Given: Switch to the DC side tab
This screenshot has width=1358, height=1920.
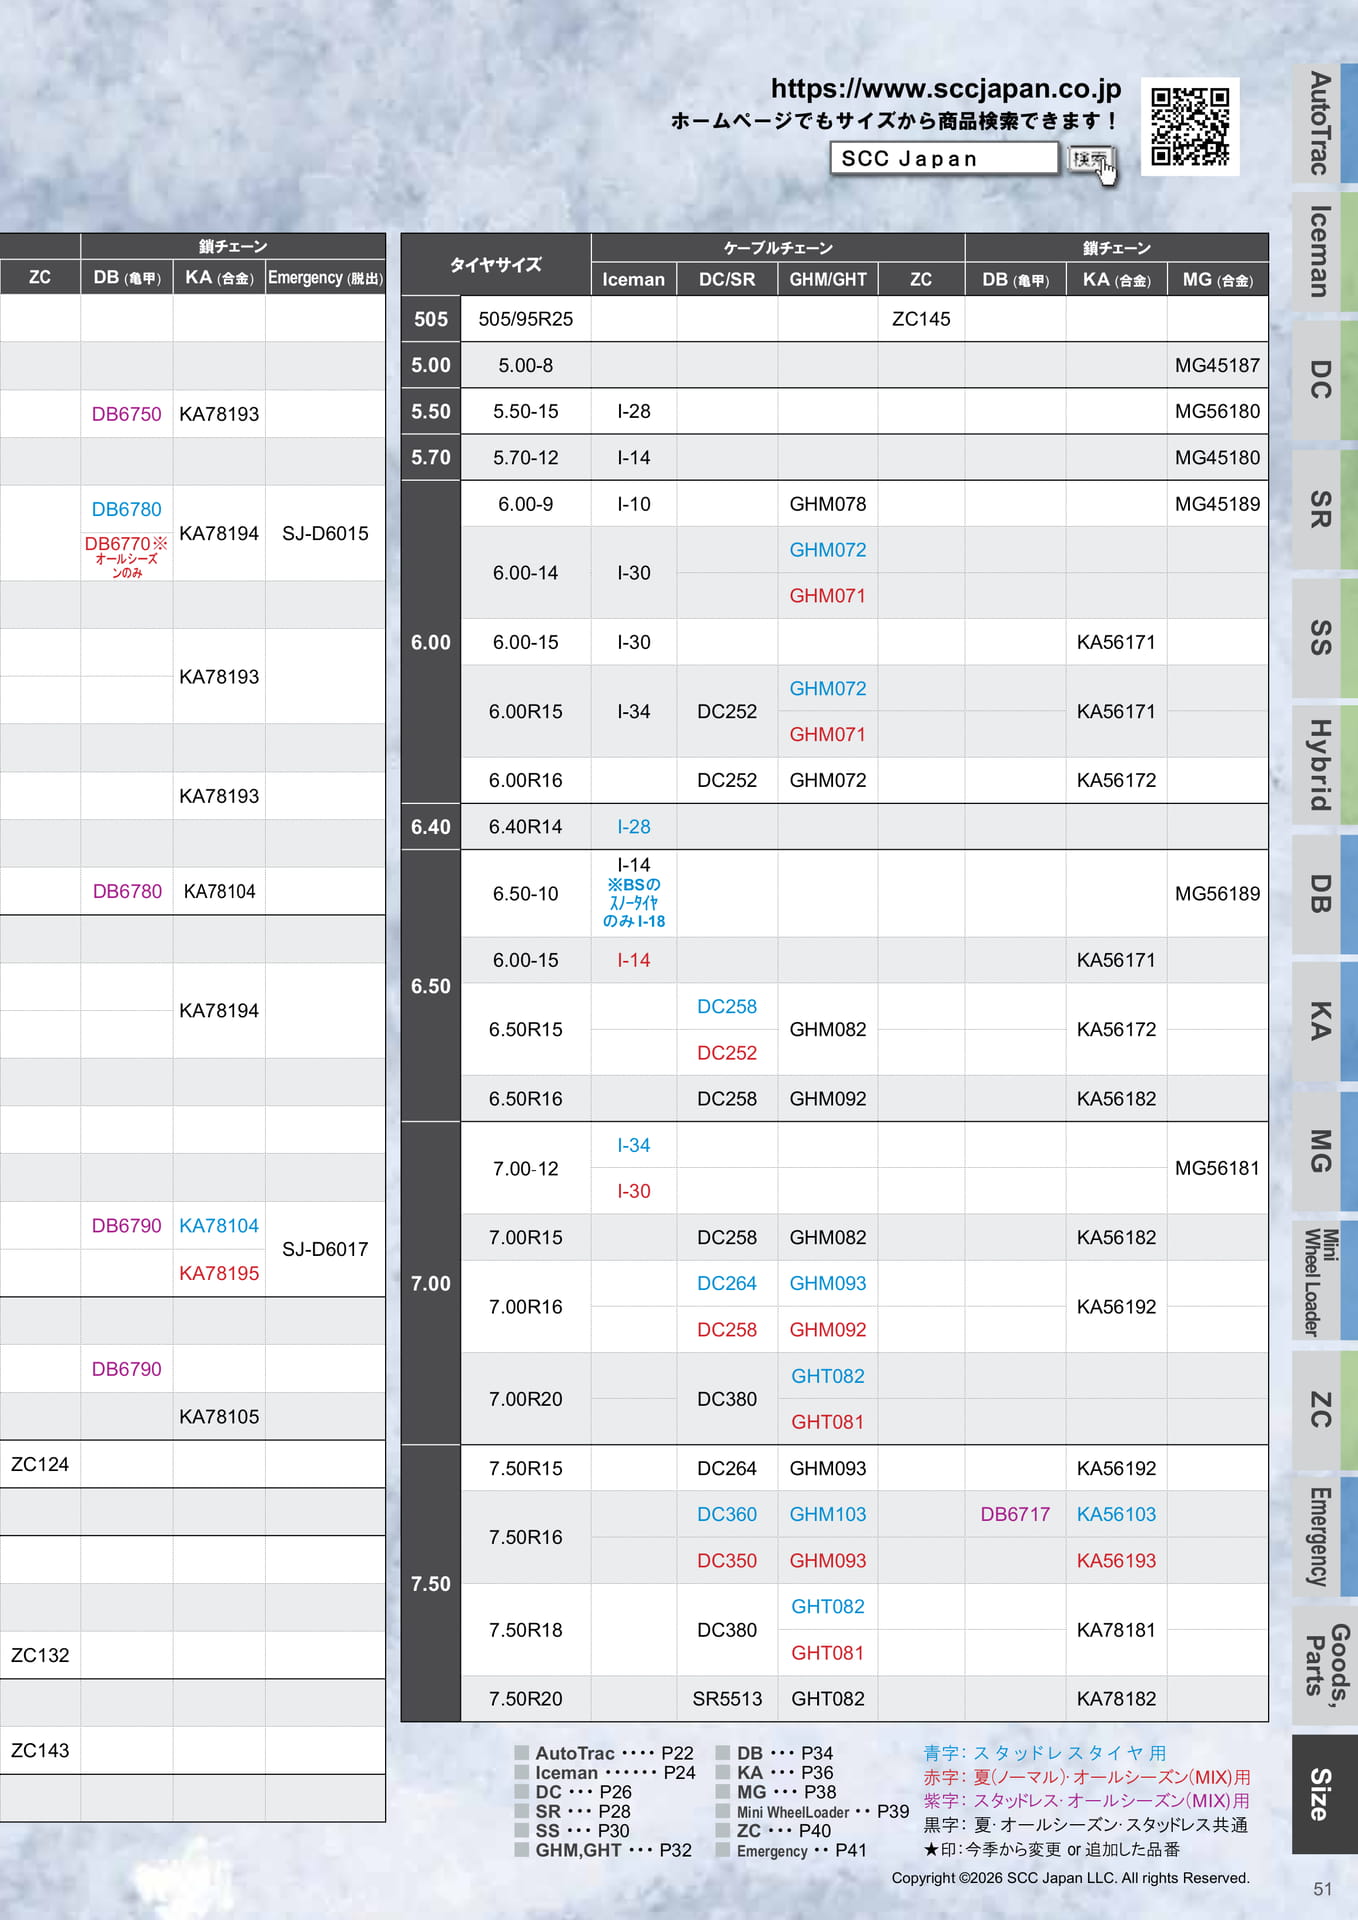Looking at the screenshot, I should 1324,380.
